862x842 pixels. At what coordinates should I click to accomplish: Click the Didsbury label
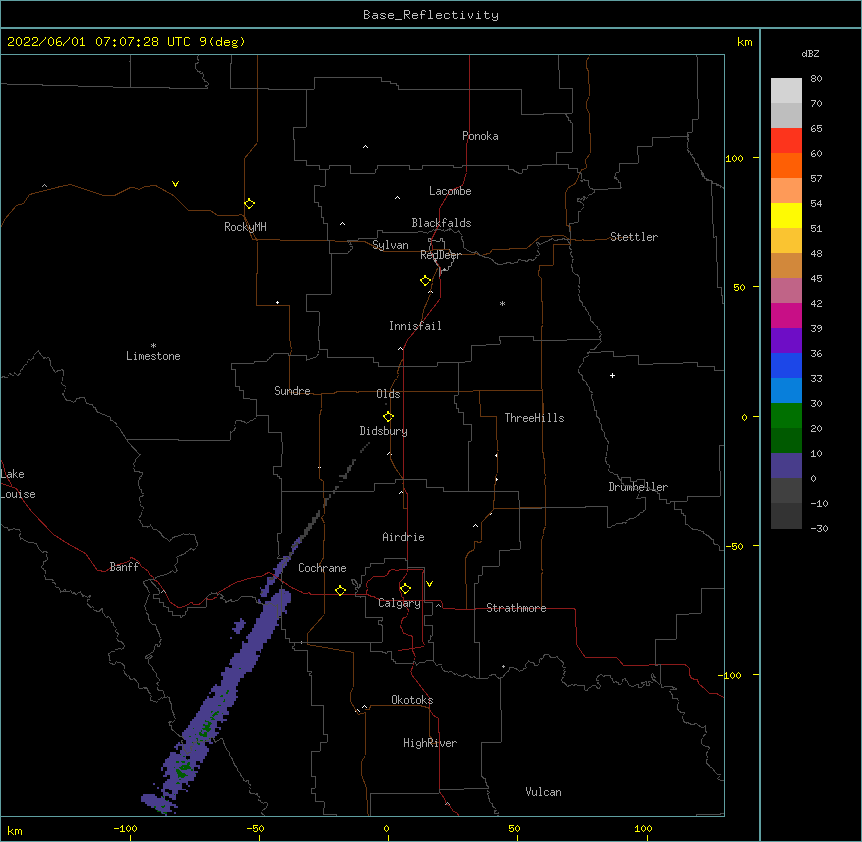[383, 431]
